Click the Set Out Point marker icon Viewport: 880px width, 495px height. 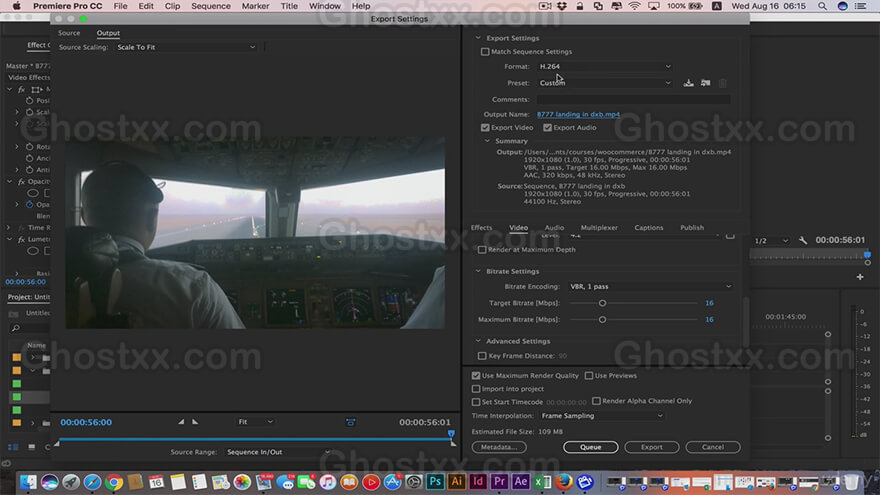(195, 421)
